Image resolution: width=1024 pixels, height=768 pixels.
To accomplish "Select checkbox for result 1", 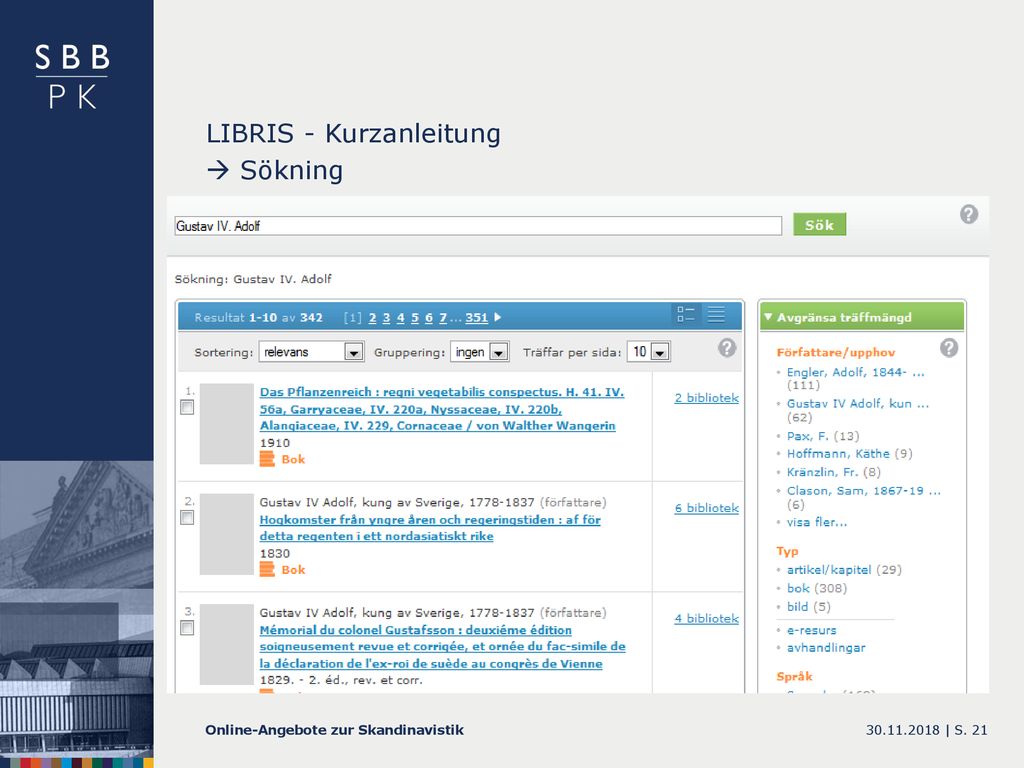I will click(x=187, y=408).
